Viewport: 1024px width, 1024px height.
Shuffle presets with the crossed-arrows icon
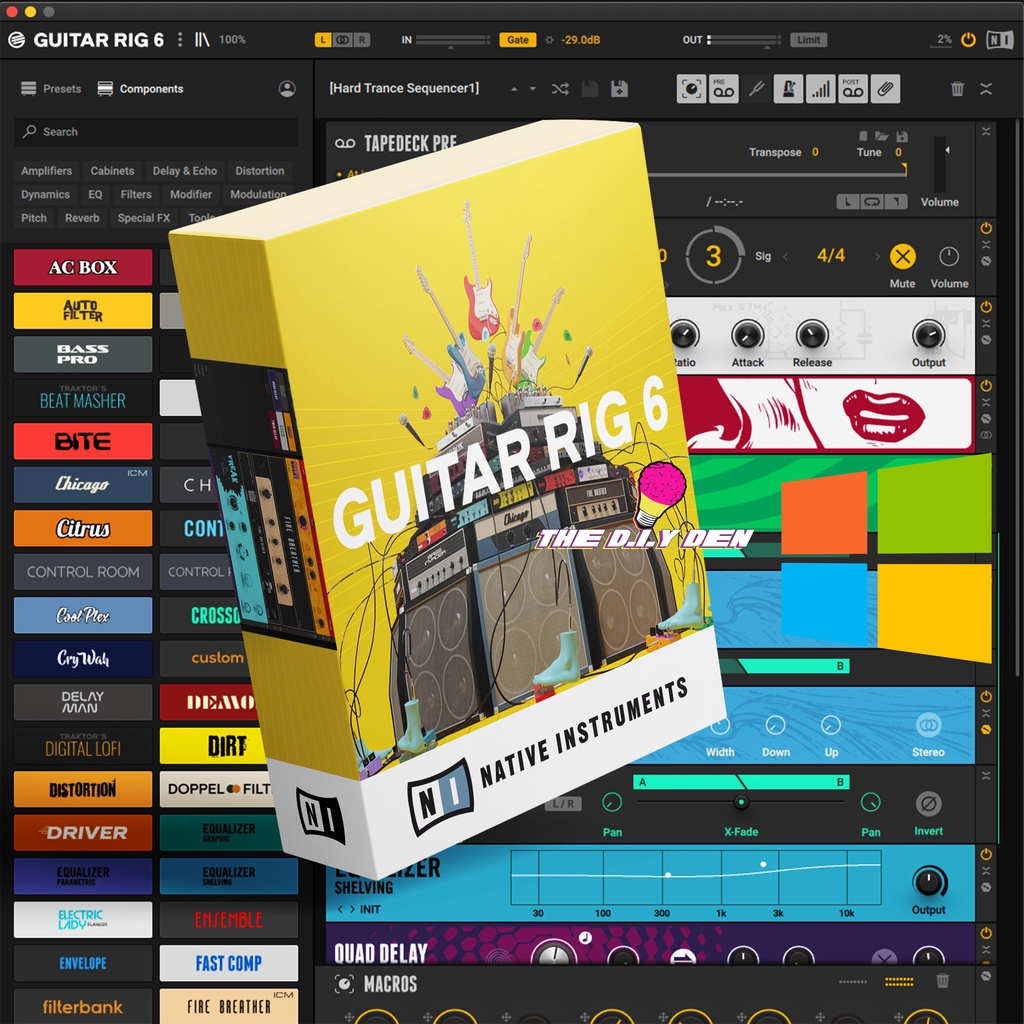point(560,88)
